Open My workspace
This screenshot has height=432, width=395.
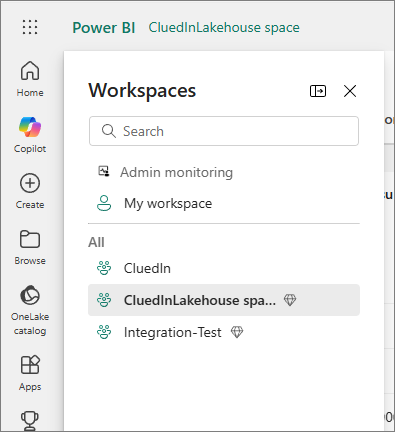[x=224, y=203]
